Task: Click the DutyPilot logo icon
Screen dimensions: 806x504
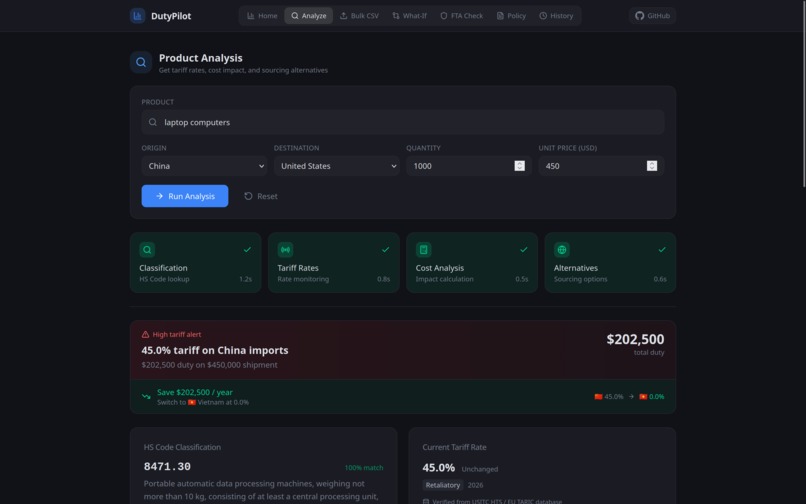Action: pos(137,16)
